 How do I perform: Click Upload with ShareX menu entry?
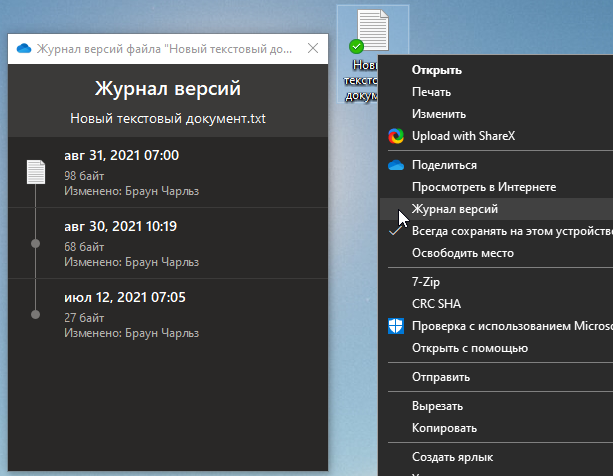coord(496,136)
